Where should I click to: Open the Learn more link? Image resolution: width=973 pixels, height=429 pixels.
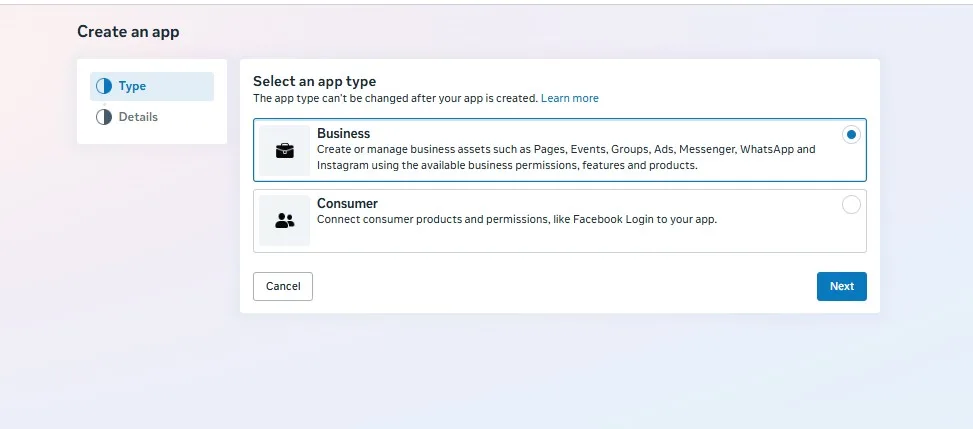pyautogui.click(x=570, y=98)
